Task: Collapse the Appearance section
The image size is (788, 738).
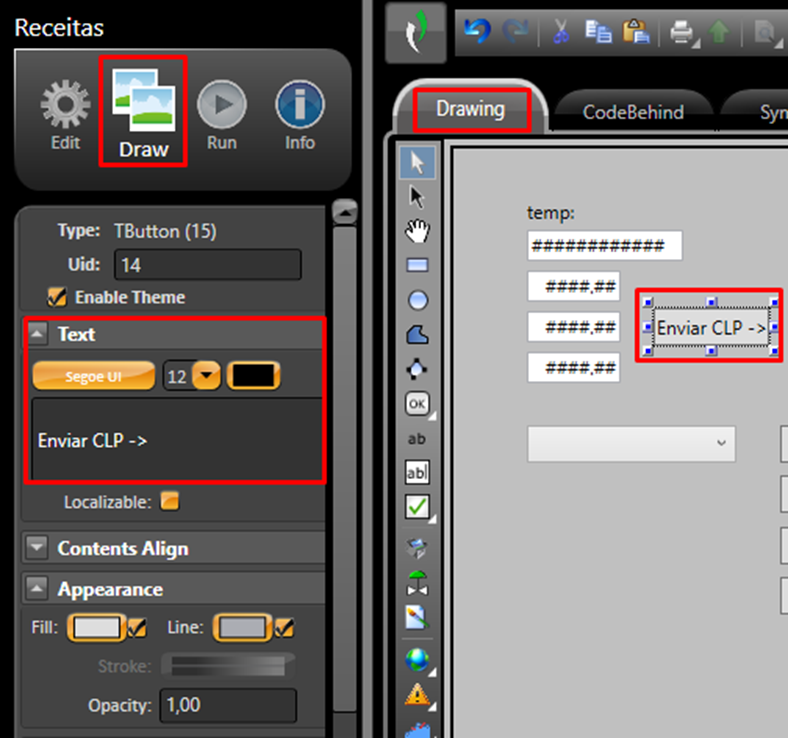Action: tap(37, 589)
